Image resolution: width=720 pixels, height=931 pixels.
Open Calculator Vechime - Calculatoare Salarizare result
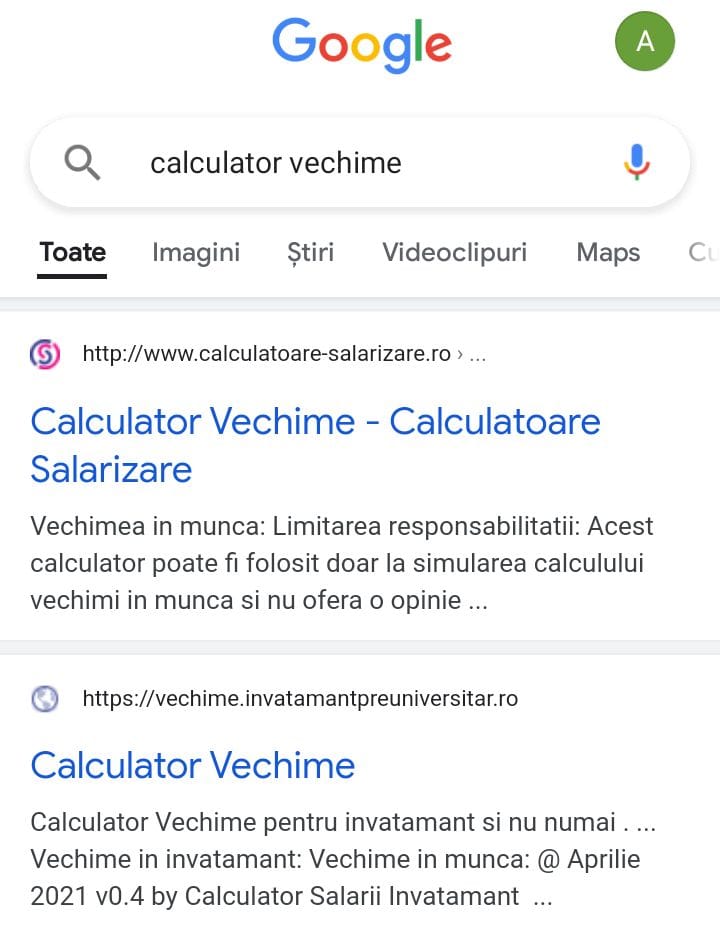tap(315, 445)
